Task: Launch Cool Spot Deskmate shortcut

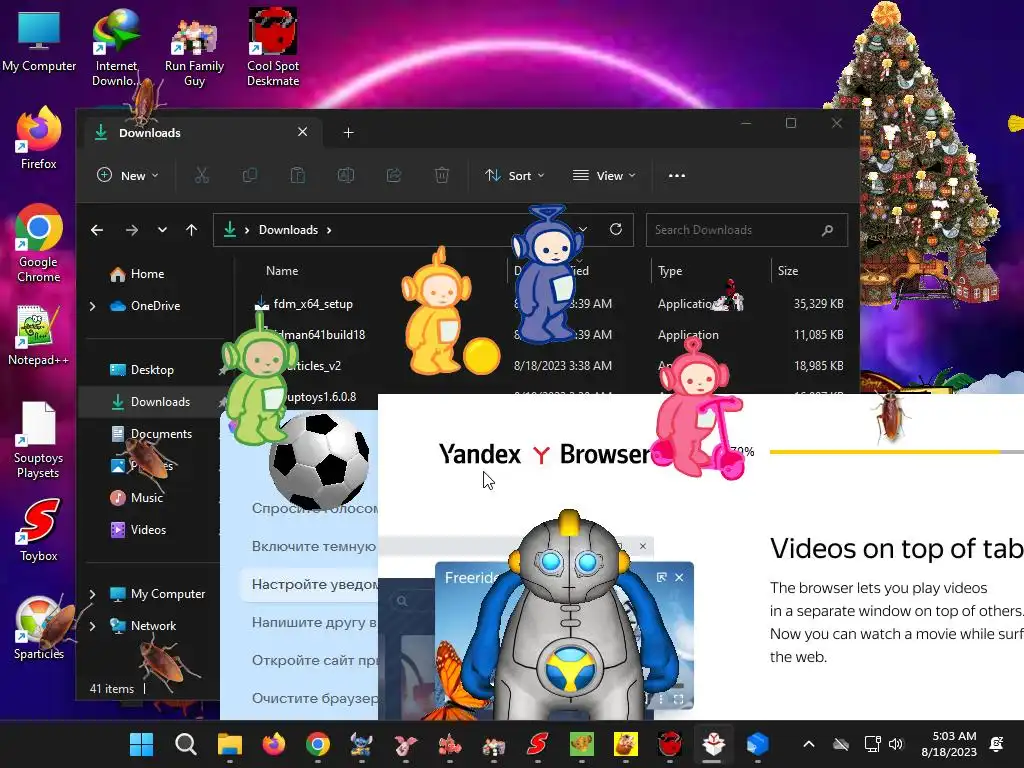Action: point(273,47)
